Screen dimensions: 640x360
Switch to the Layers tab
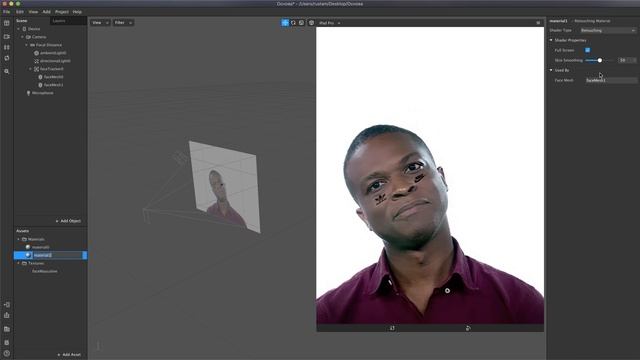[59, 21]
